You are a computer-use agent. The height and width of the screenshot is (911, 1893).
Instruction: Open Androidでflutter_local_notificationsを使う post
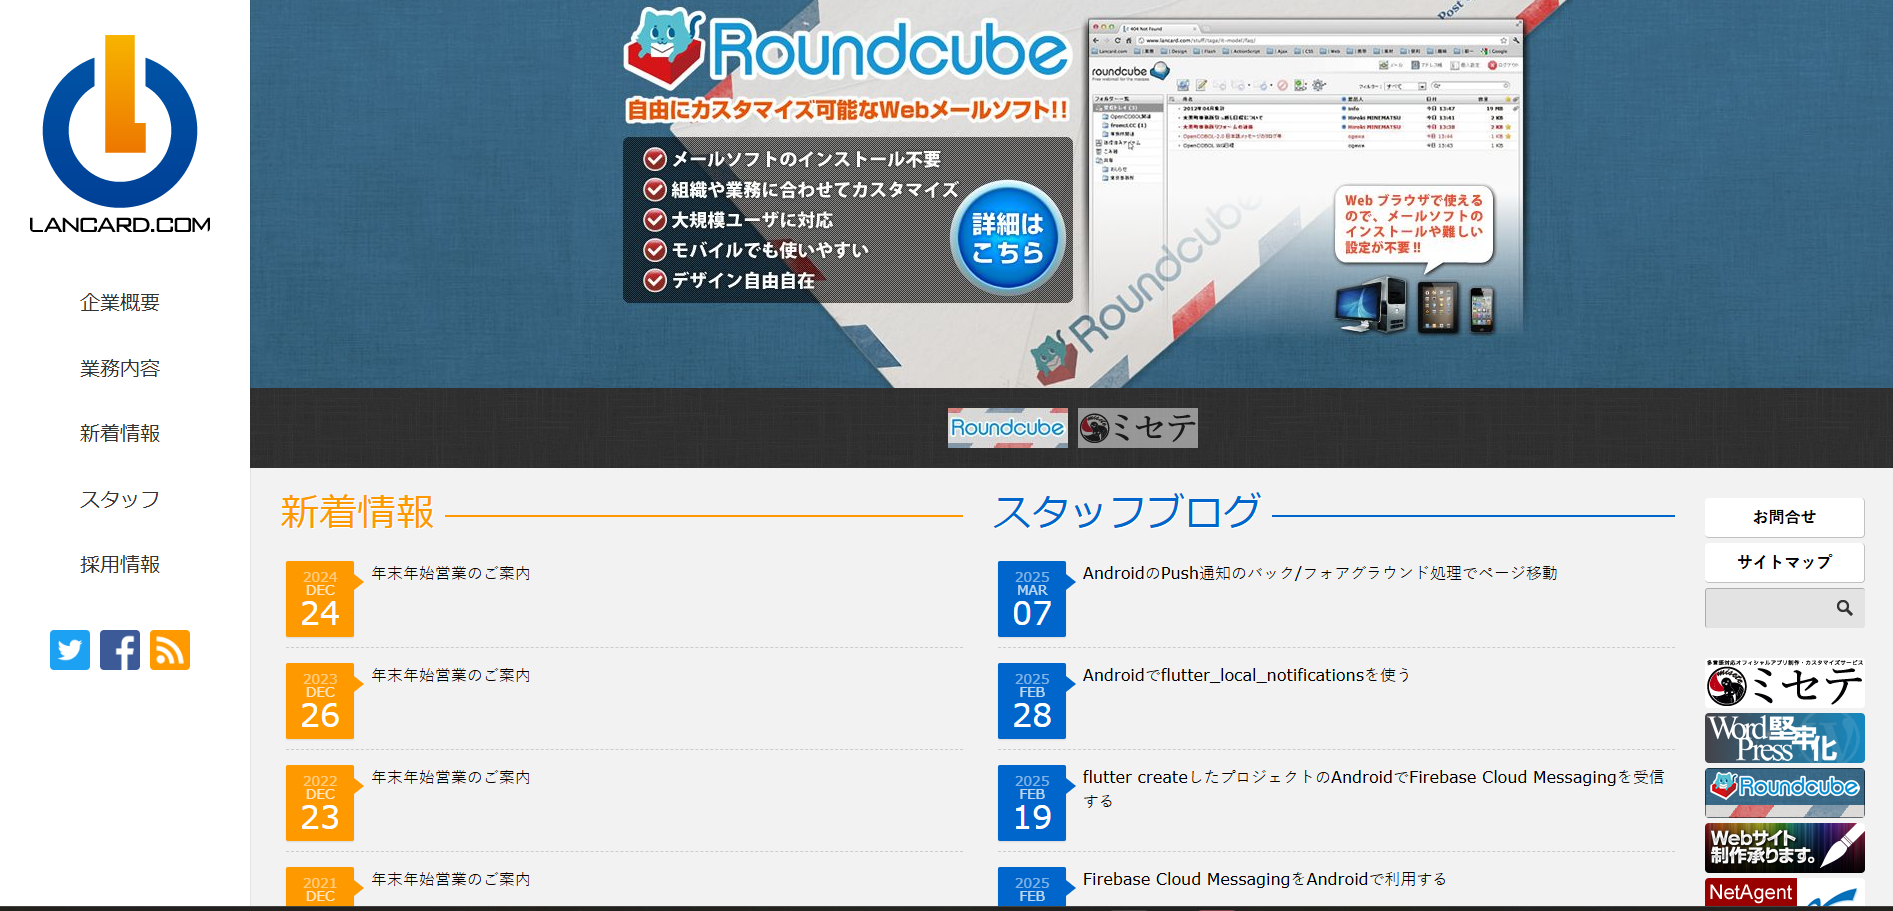click(1246, 675)
